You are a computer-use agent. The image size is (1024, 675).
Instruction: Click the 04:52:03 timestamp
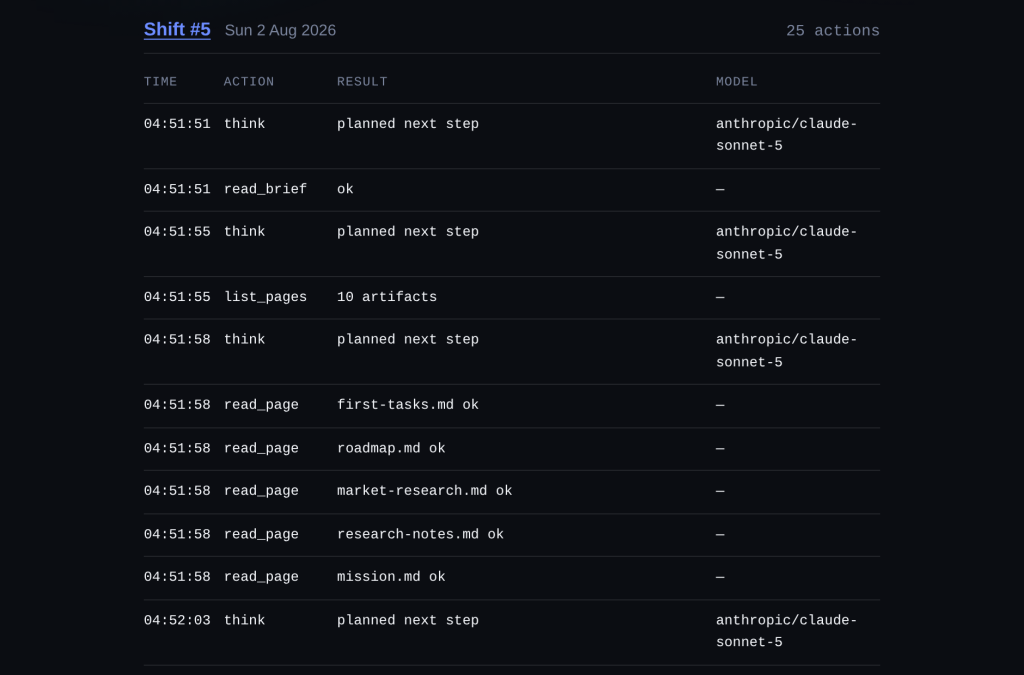177,620
